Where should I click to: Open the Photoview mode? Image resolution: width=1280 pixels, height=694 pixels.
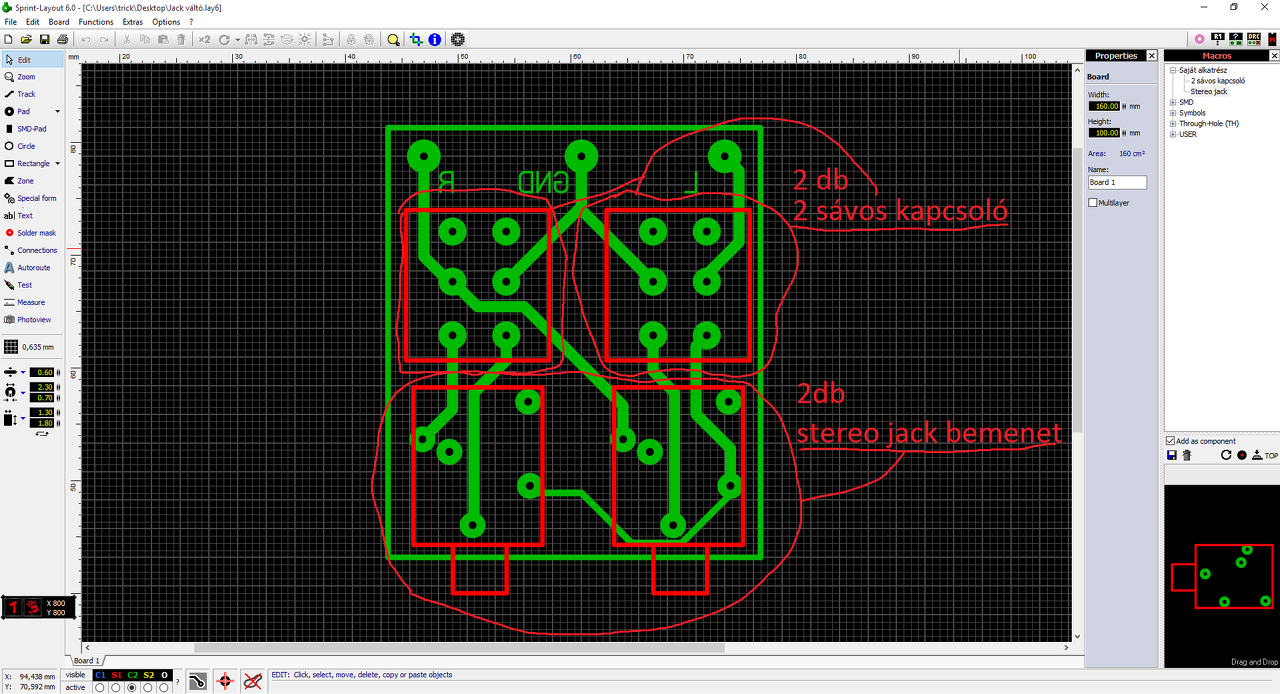coord(33,319)
